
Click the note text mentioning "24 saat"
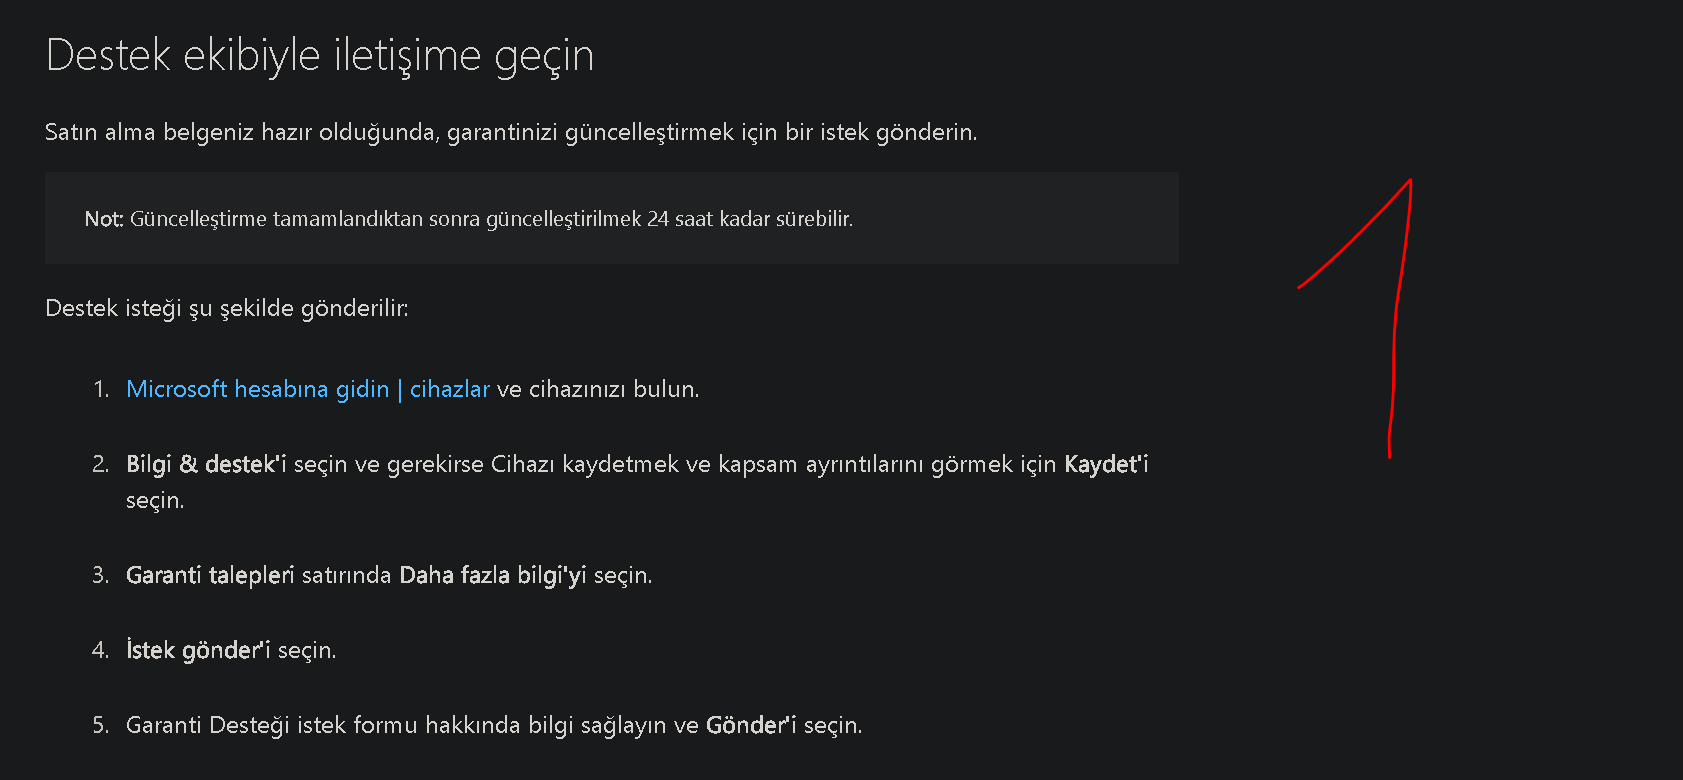[x=490, y=219]
